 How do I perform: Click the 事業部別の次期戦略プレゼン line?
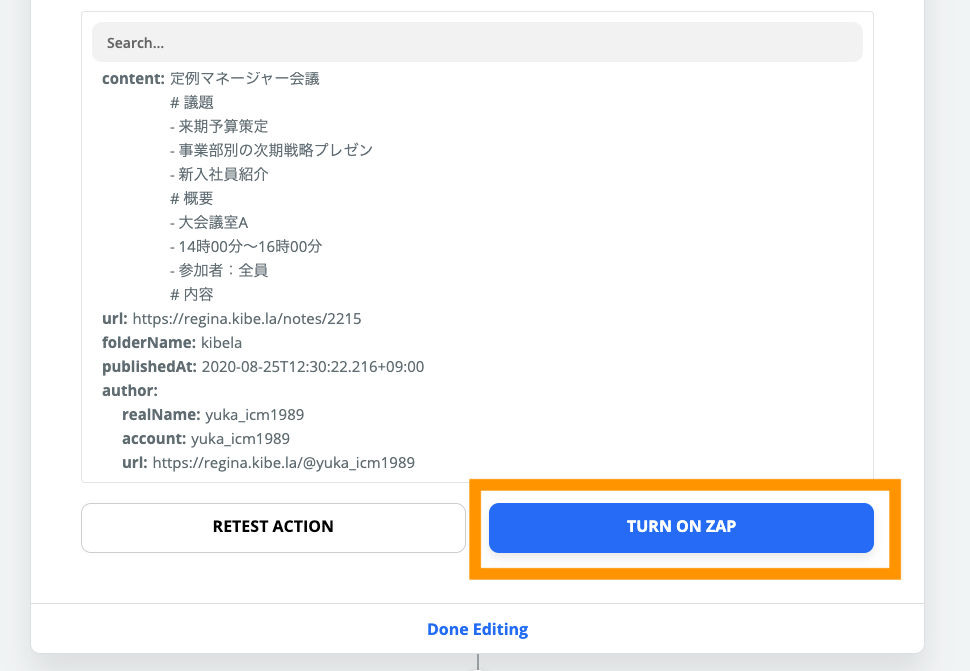point(271,150)
